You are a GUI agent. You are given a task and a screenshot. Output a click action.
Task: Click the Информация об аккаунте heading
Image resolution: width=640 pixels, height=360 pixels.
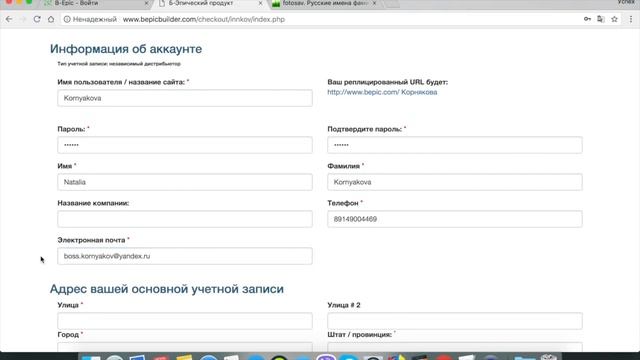(126, 49)
